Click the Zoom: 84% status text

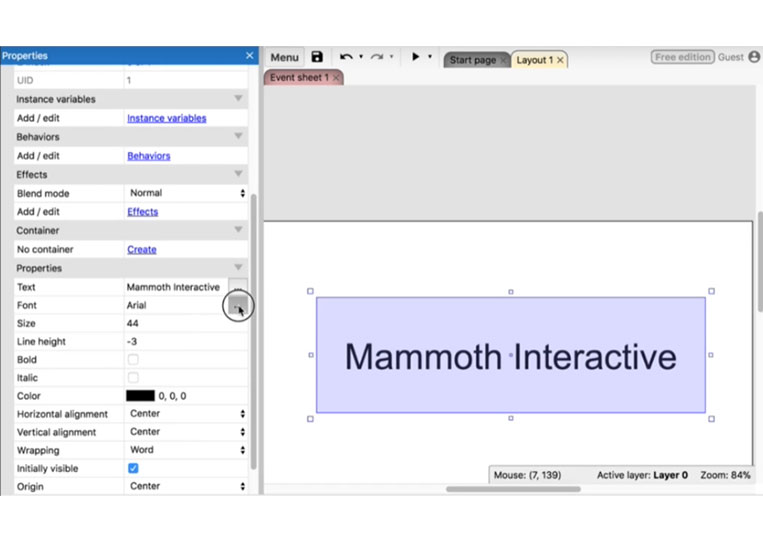click(x=725, y=475)
